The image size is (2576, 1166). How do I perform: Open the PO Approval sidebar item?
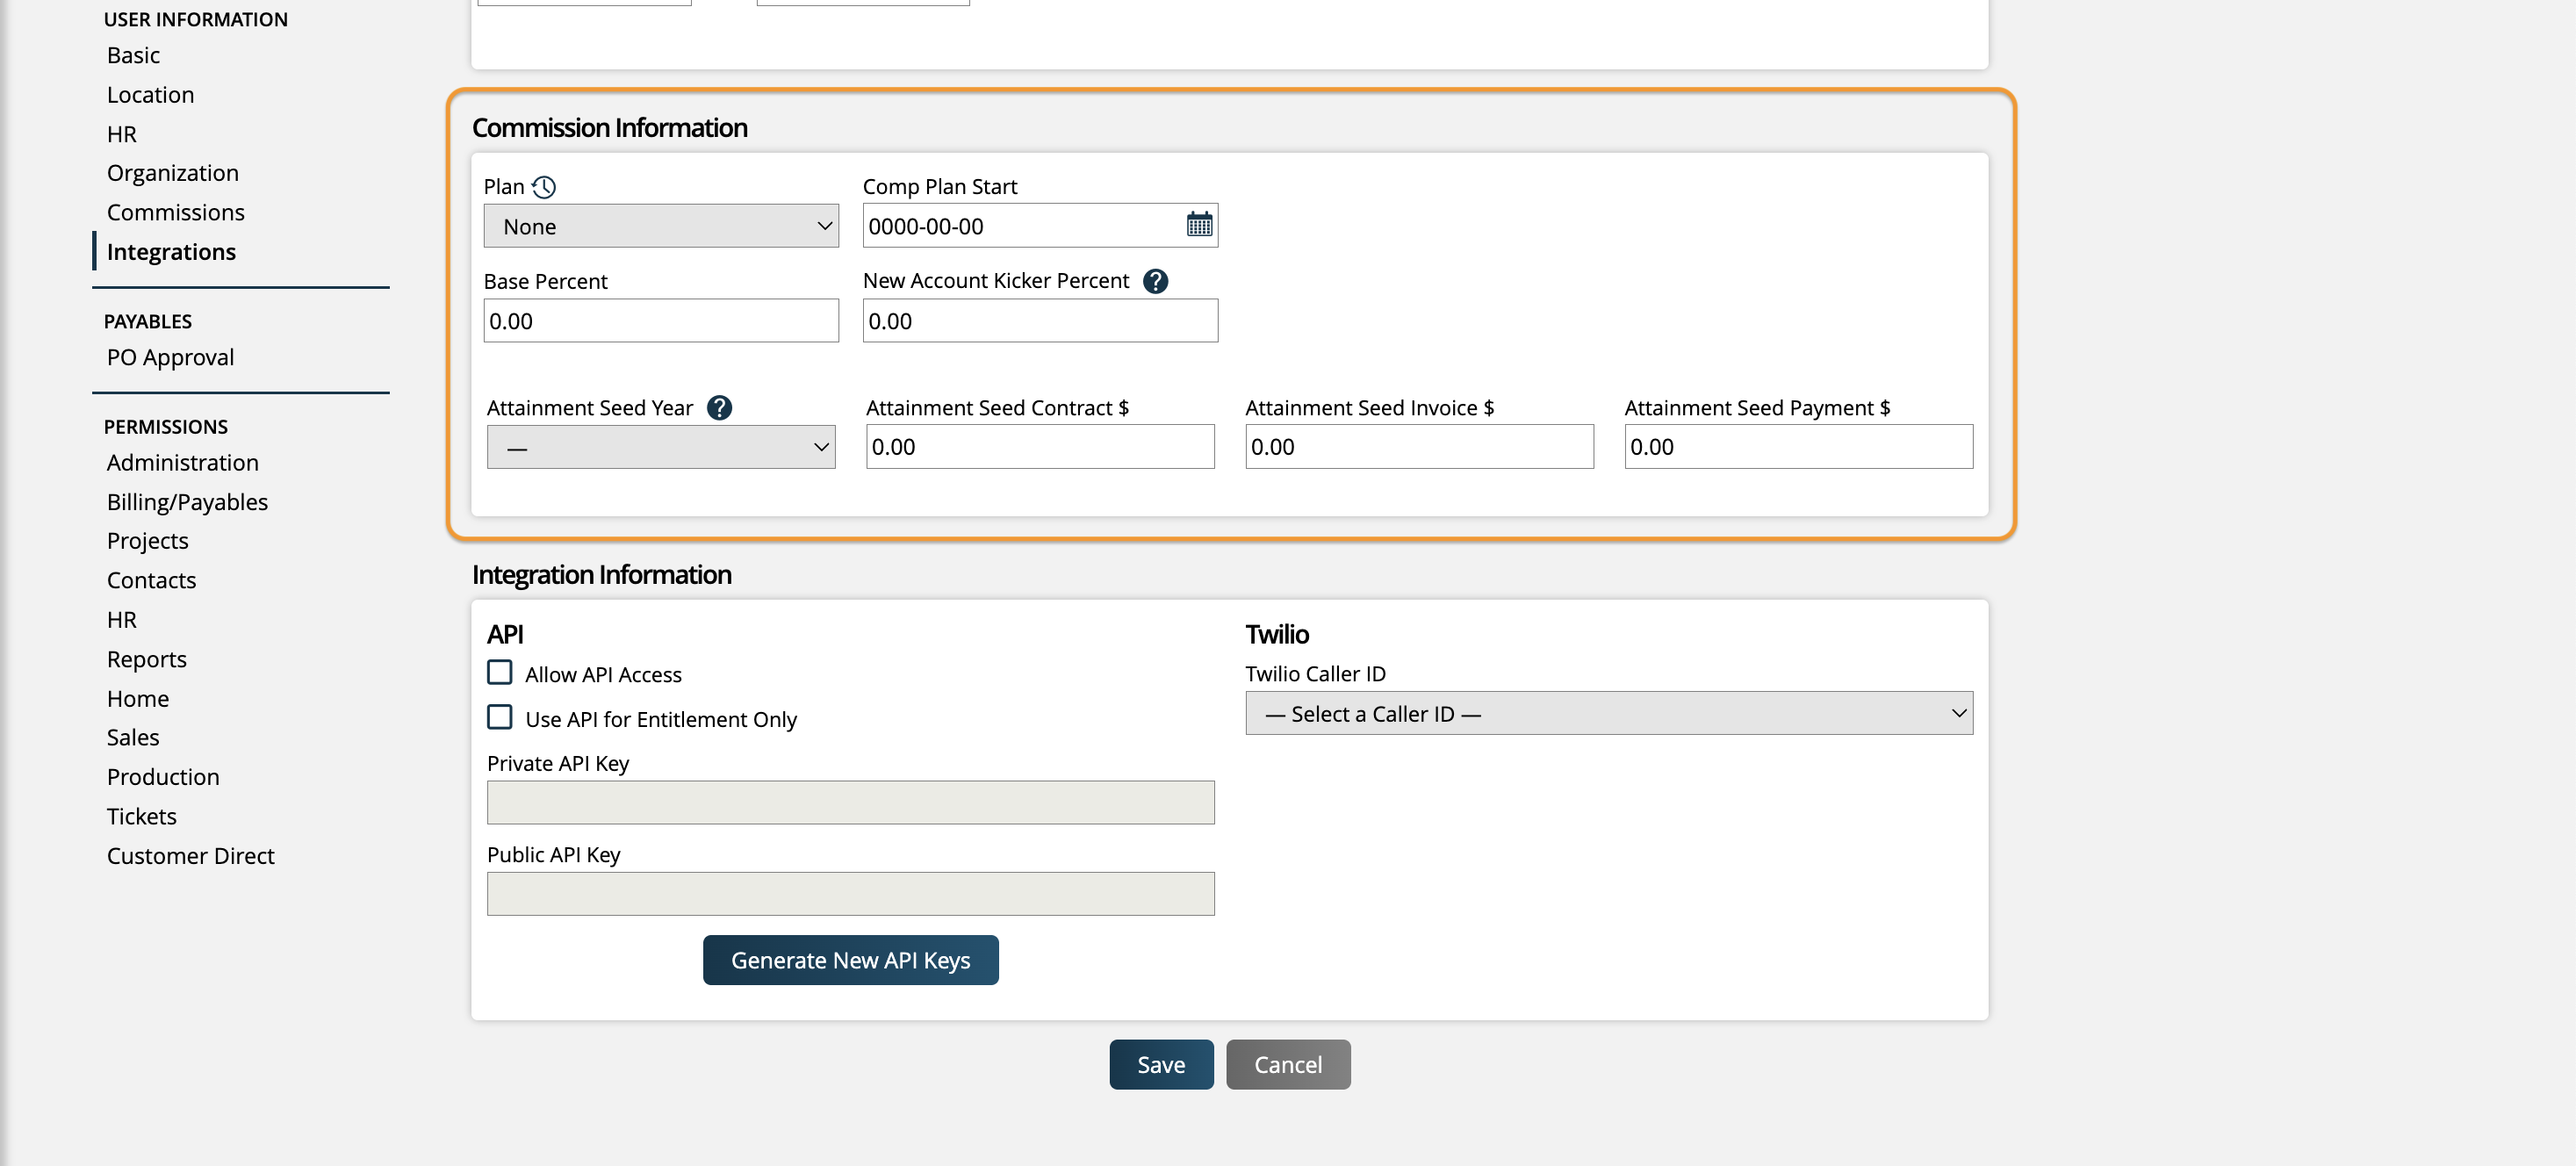click(170, 357)
